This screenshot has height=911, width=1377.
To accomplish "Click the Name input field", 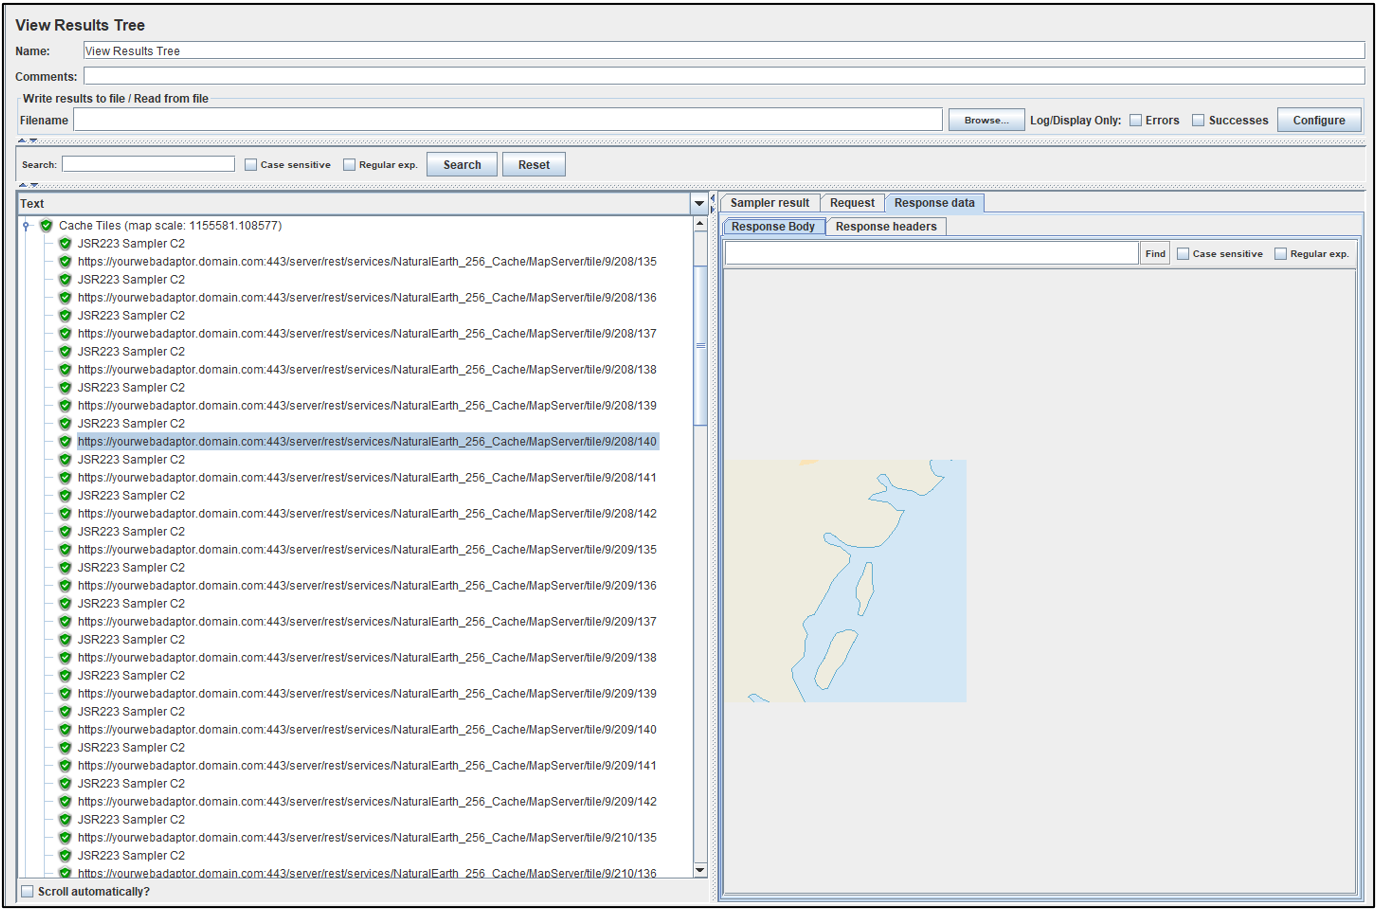I will (x=724, y=51).
